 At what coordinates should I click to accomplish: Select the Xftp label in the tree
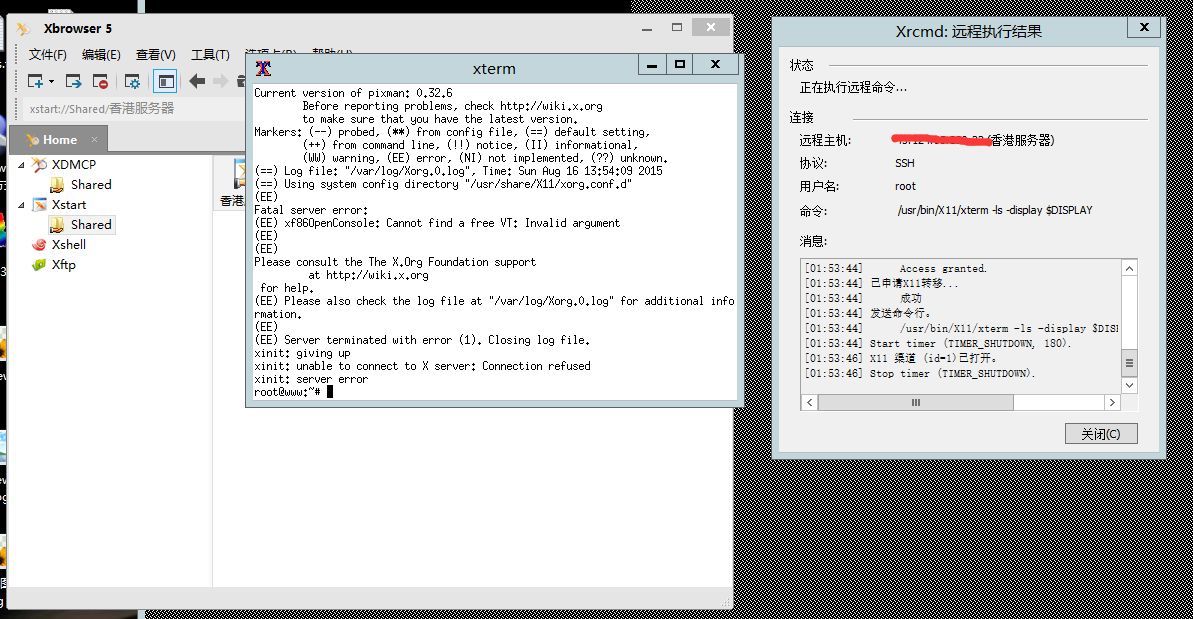[64, 265]
